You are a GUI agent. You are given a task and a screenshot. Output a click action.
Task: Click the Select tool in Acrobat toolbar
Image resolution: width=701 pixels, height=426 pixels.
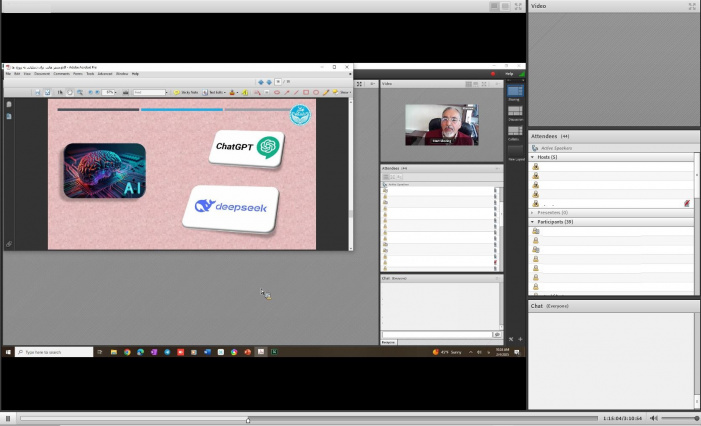click(x=60, y=93)
